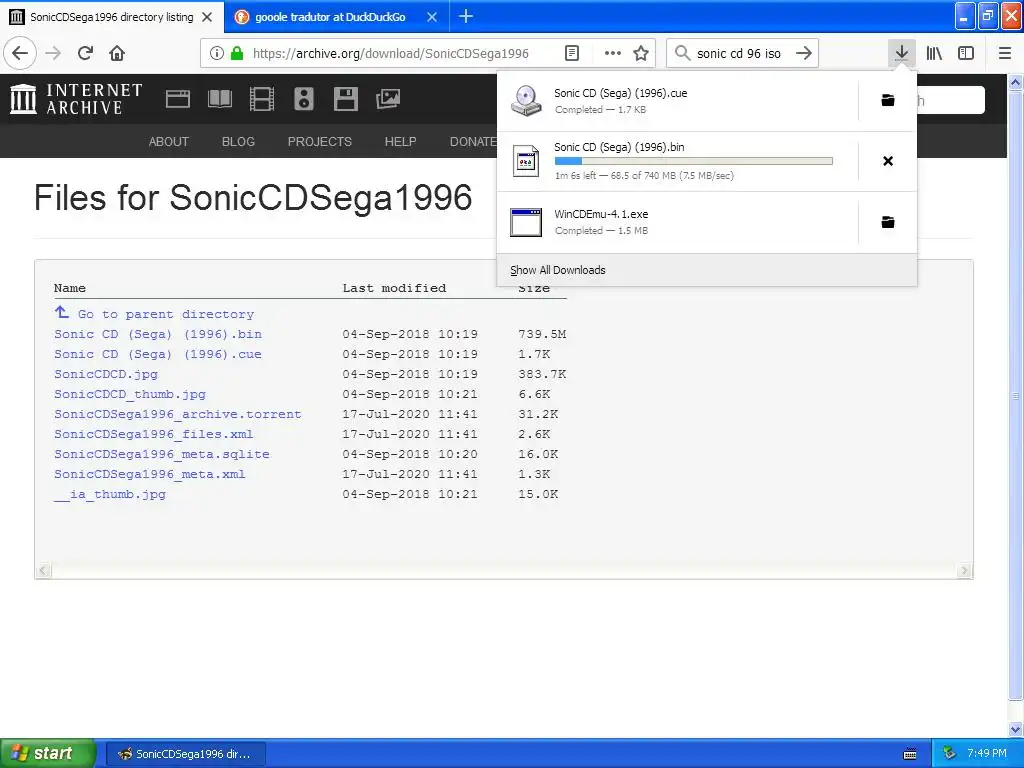Open the WinCDEmu-4.1.exe download entry
The width and height of the screenshot is (1024, 768).
click(678, 222)
